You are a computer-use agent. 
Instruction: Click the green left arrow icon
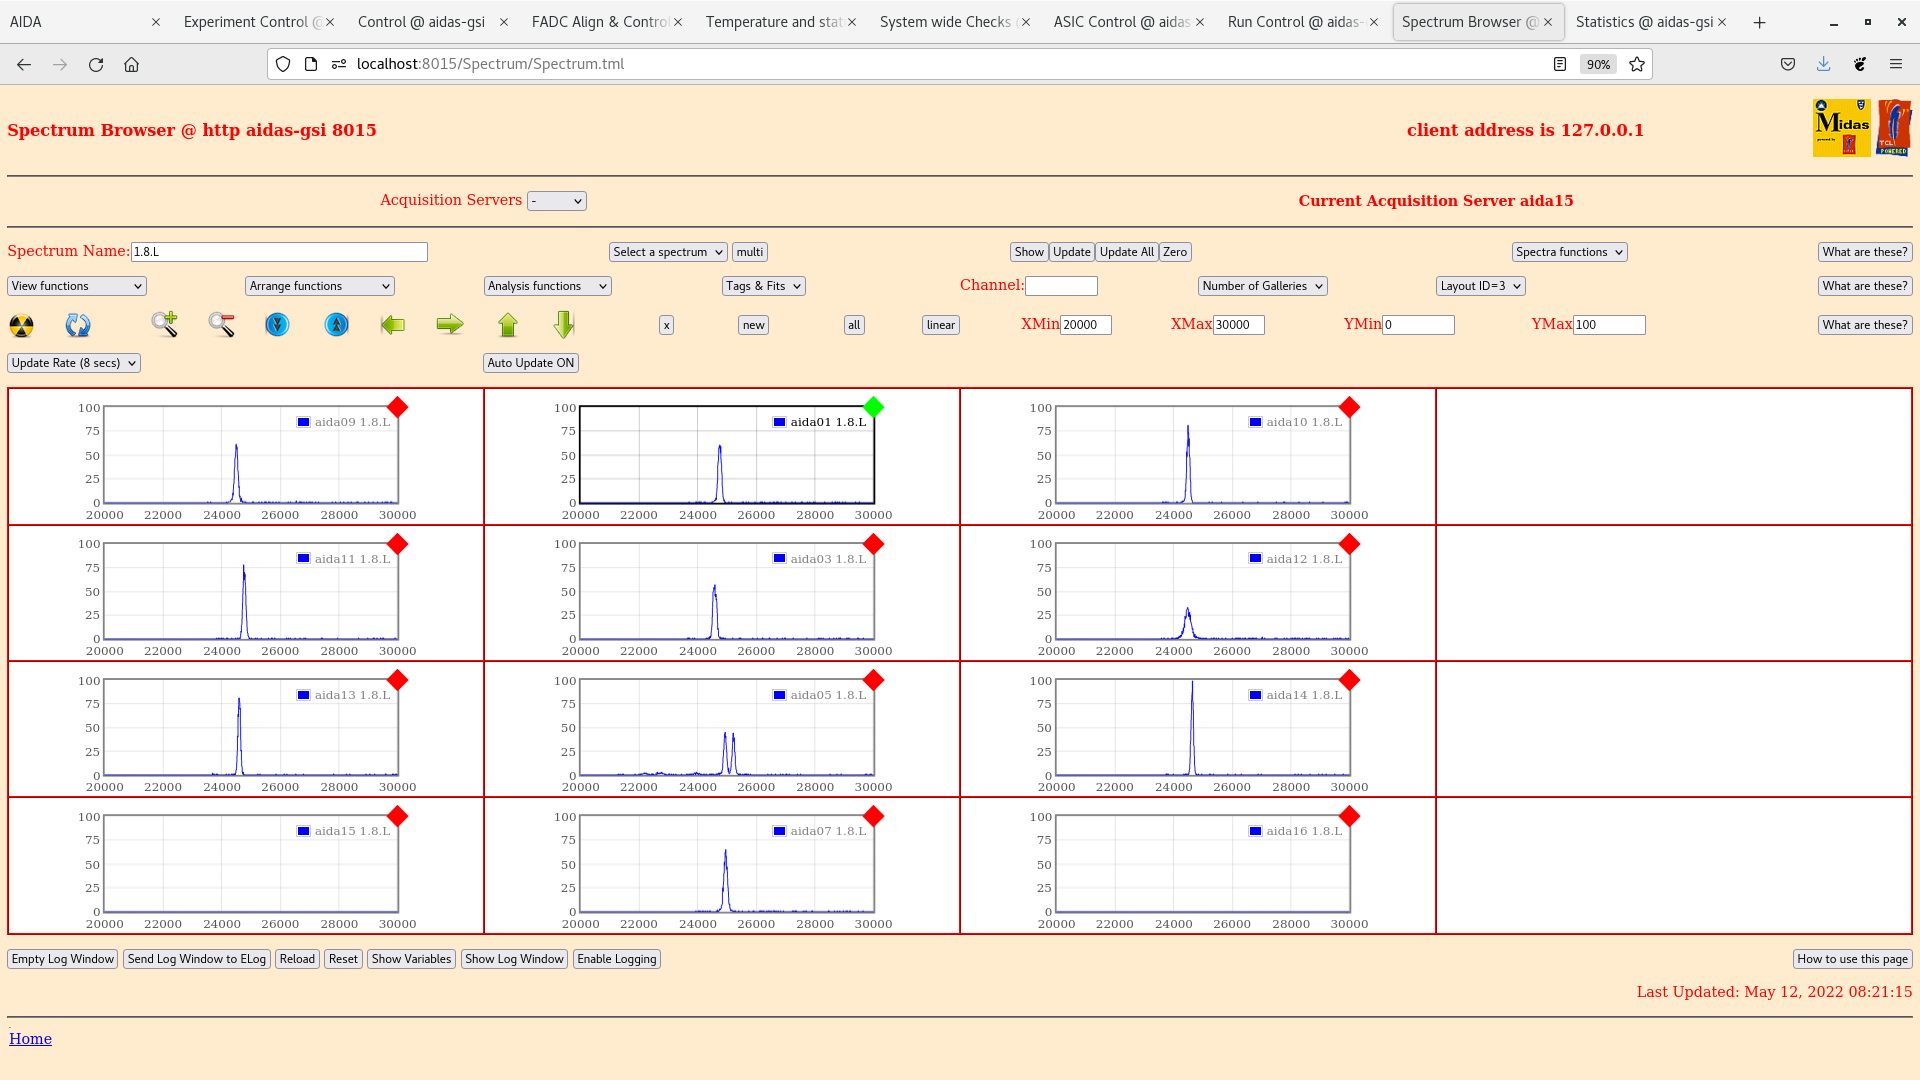pyautogui.click(x=393, y=324)
